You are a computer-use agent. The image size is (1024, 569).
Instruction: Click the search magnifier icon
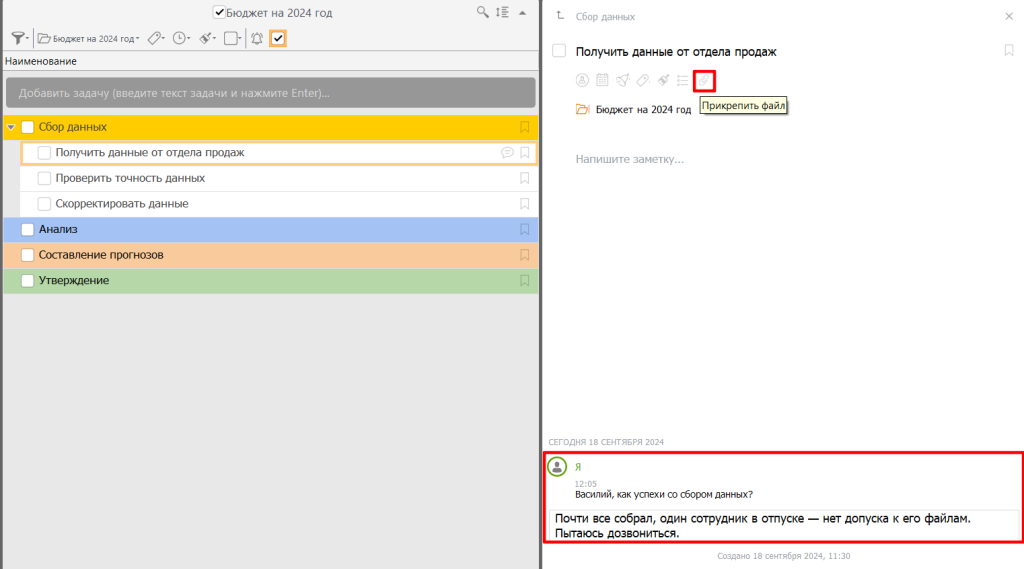tap(483, 12)
